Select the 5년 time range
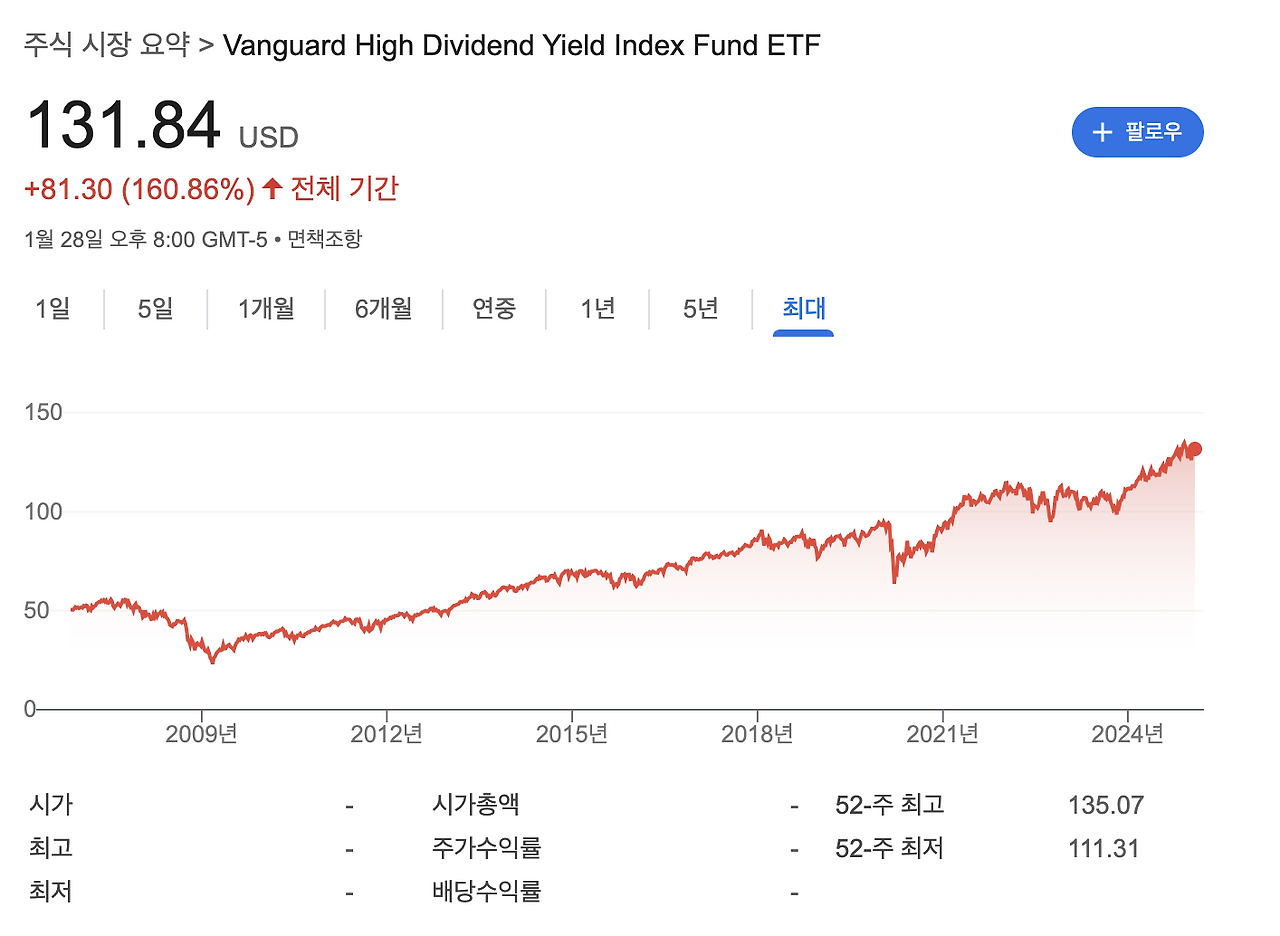The height and width of the screenshot is (936, 1280). point(700,310)
